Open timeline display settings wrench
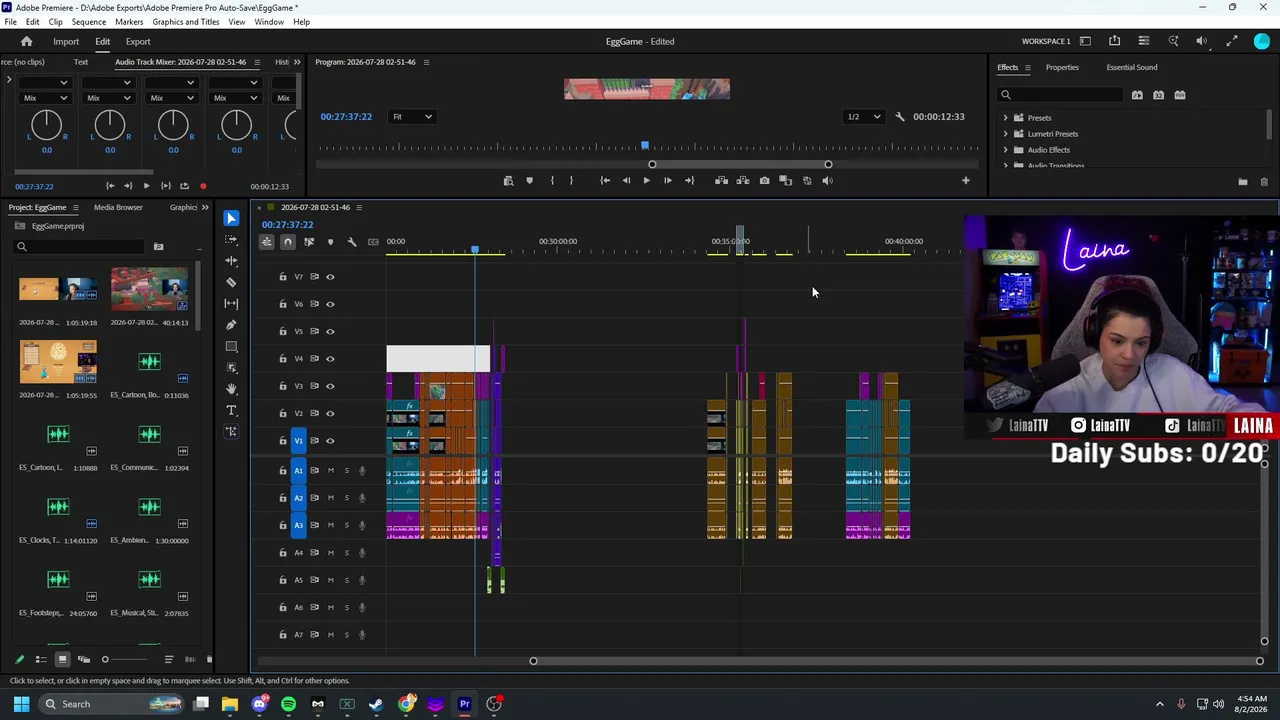The image size is (1280, 720). tap(352, 241)
